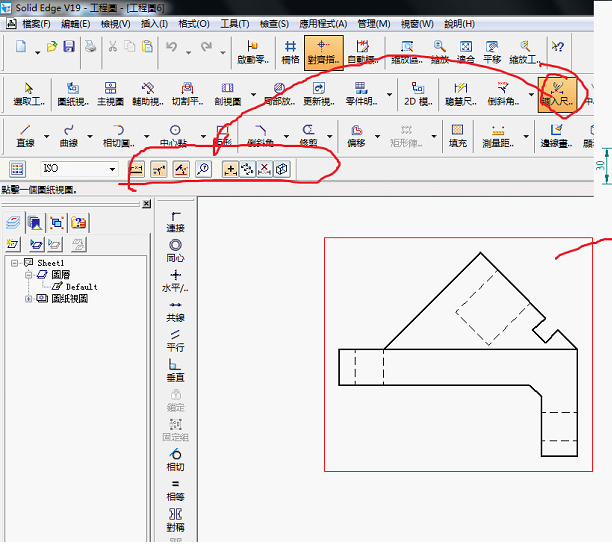This screenshot has width=612, height=544.
Task: Toggle the 擷入尺.. retrieve dimensions button
Action: [x=557, y=94]
